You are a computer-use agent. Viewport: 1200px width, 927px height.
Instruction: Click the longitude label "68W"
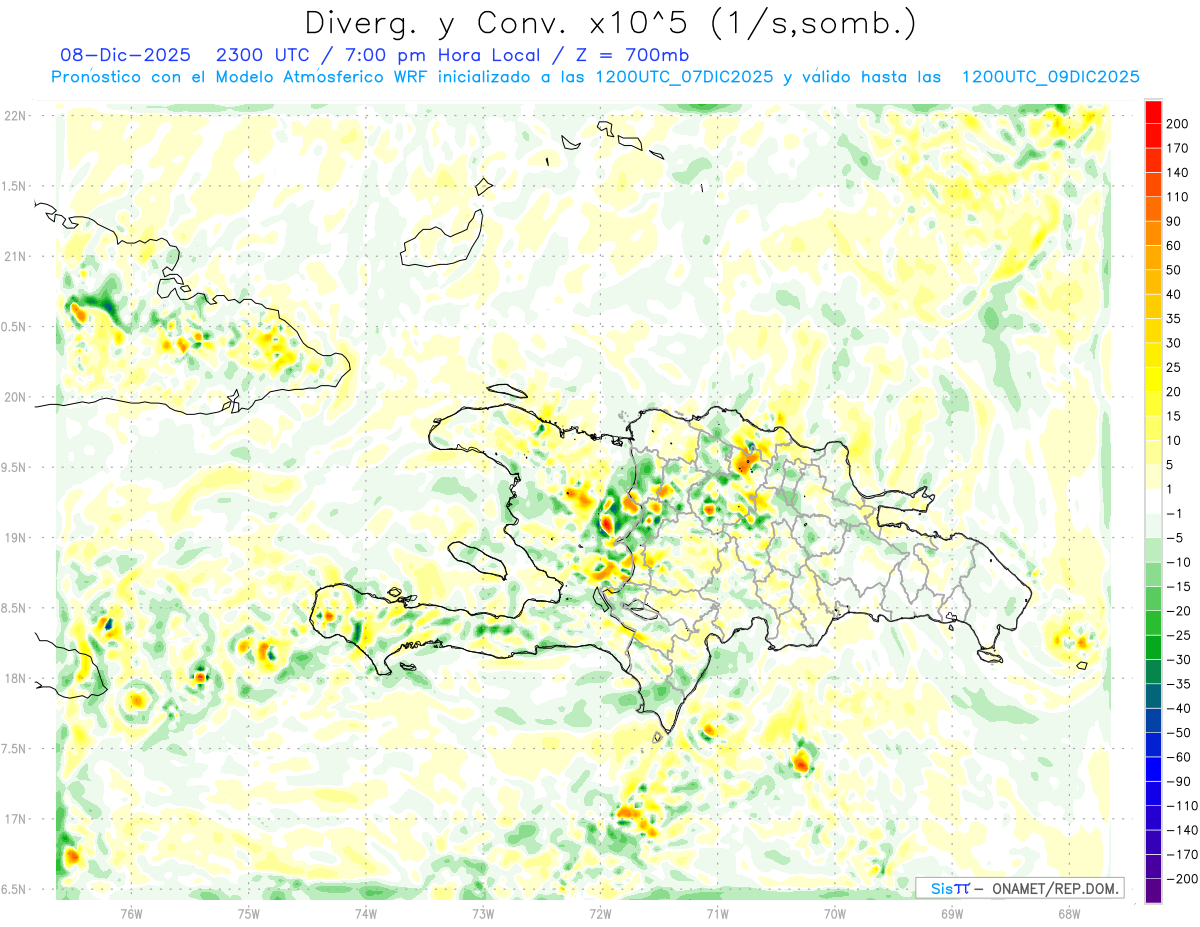coord(1068,913)
